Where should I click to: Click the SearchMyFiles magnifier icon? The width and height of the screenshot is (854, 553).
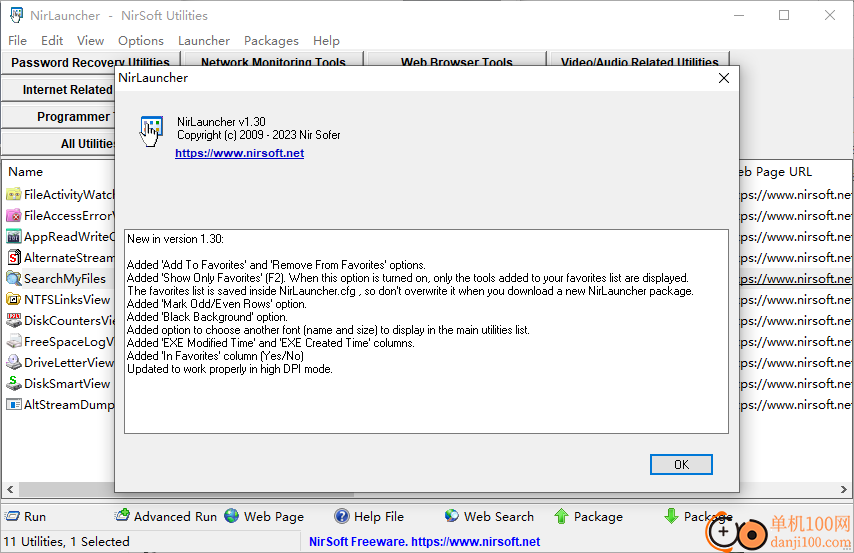[14, 278]
